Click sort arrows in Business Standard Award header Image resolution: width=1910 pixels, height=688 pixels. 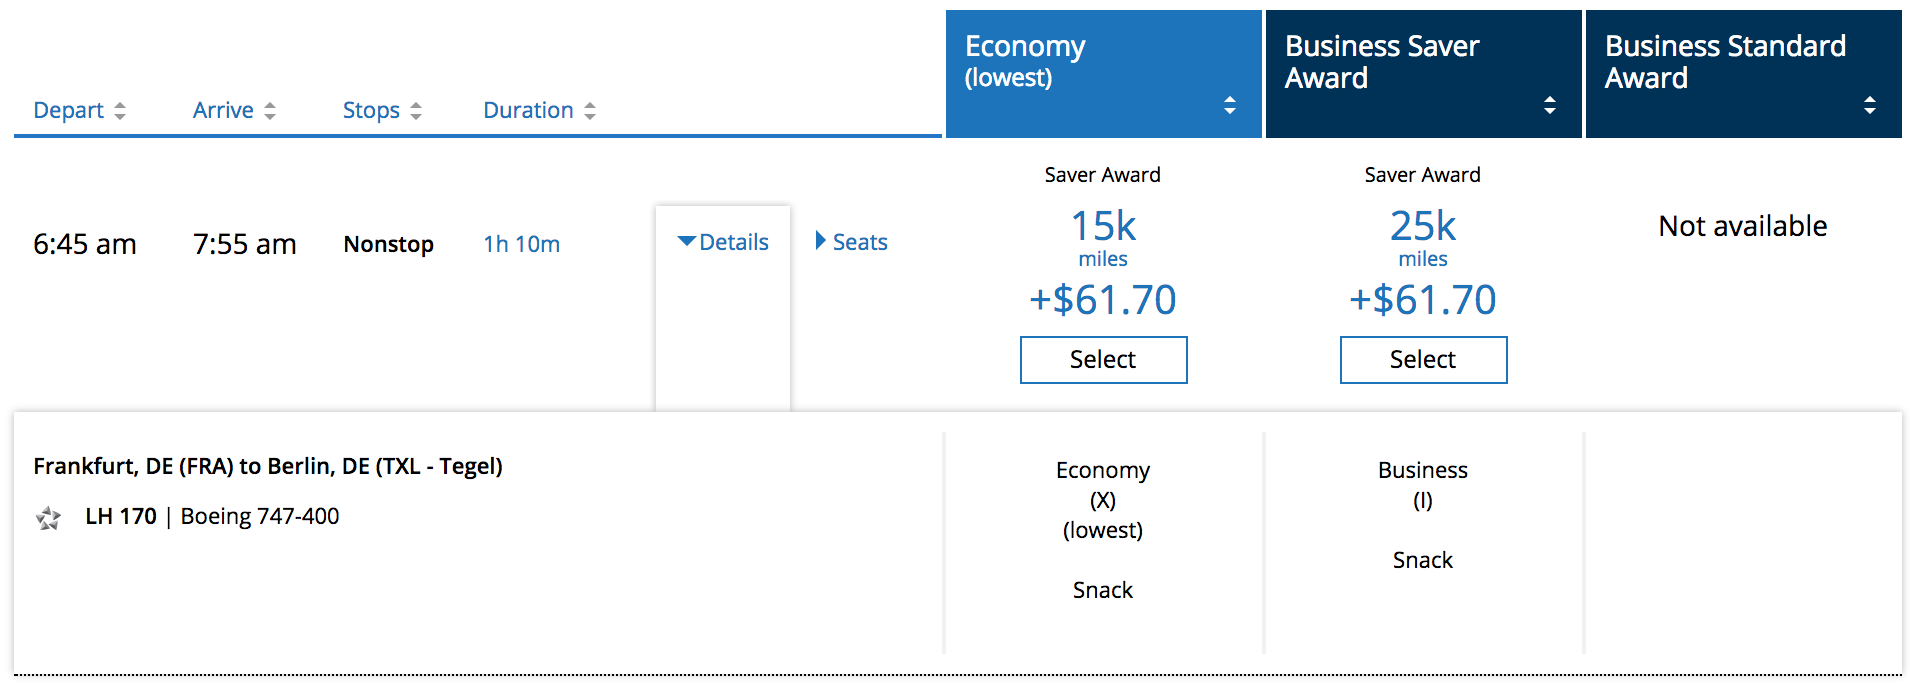tap(1870, 105)
